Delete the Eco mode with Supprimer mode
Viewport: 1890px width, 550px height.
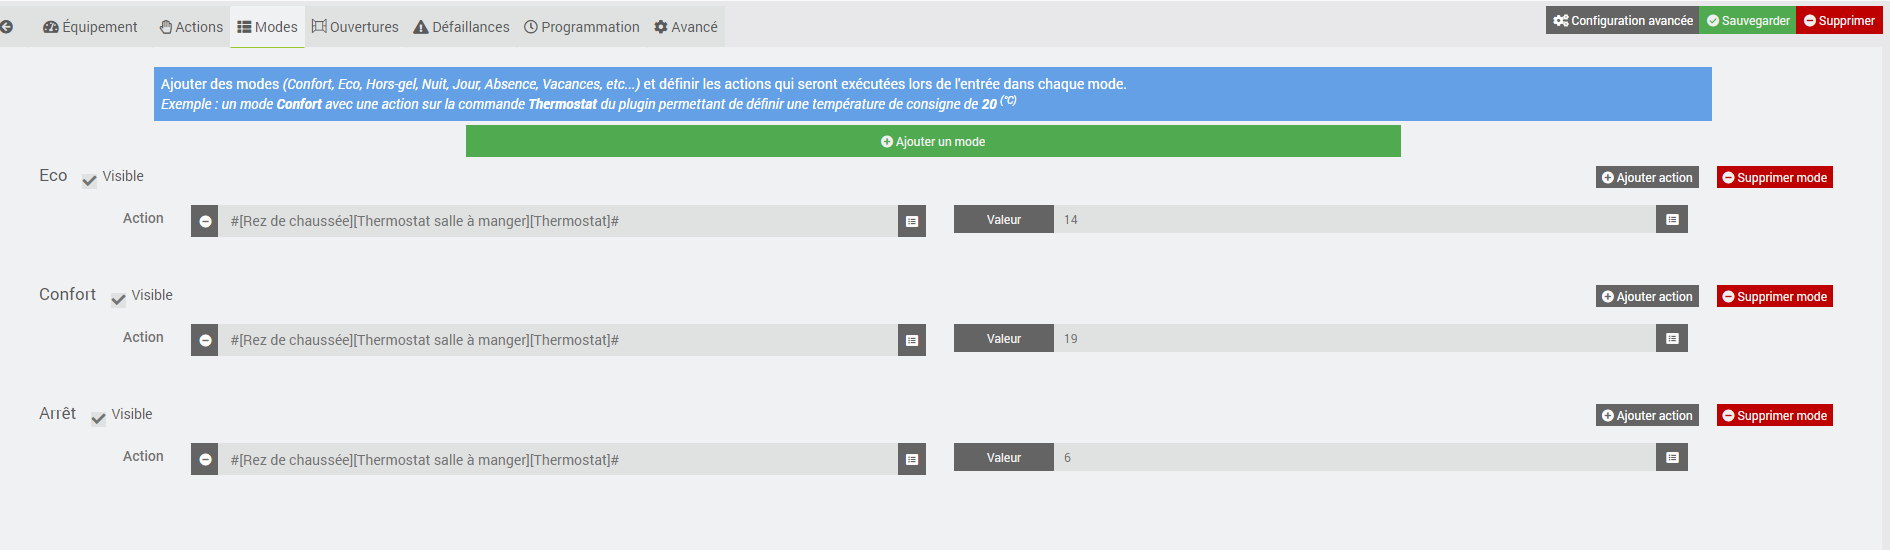1774,177
